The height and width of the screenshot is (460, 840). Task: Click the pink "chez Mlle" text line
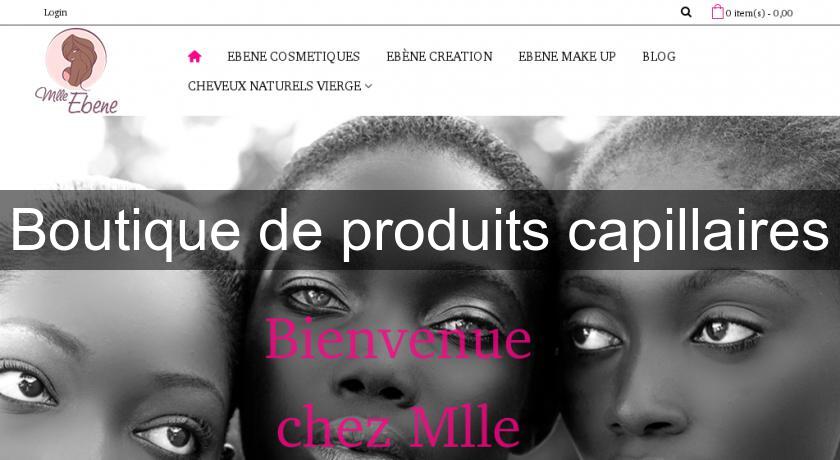(x=398, y=427)
